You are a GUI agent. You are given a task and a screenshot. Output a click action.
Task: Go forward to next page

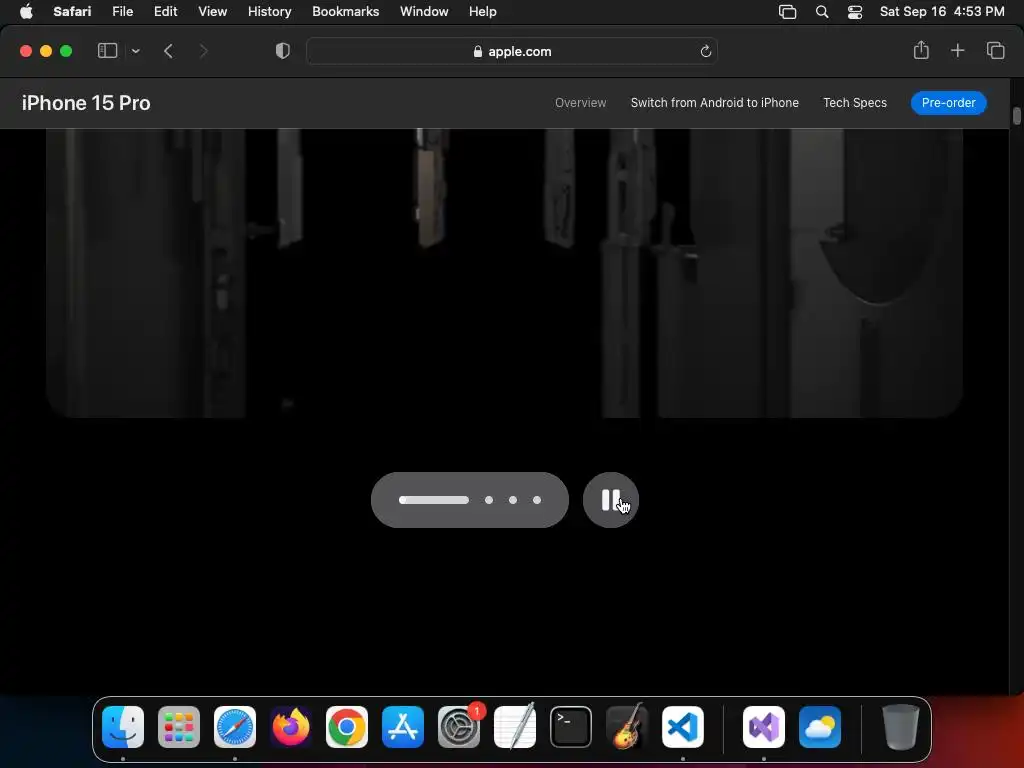tap(203, 51)
